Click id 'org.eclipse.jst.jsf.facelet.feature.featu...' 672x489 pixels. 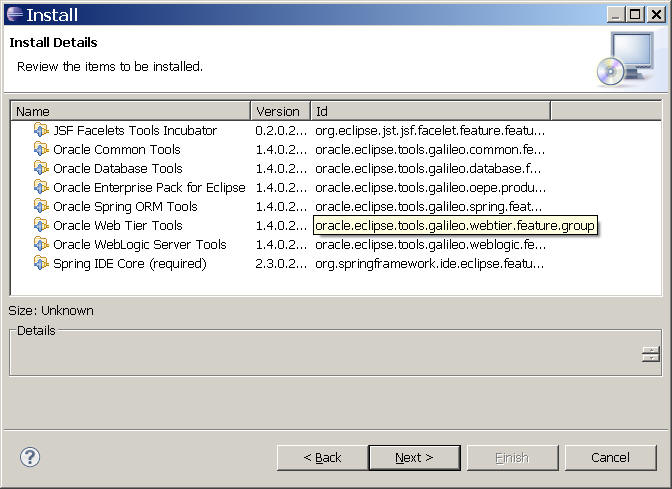430,130
